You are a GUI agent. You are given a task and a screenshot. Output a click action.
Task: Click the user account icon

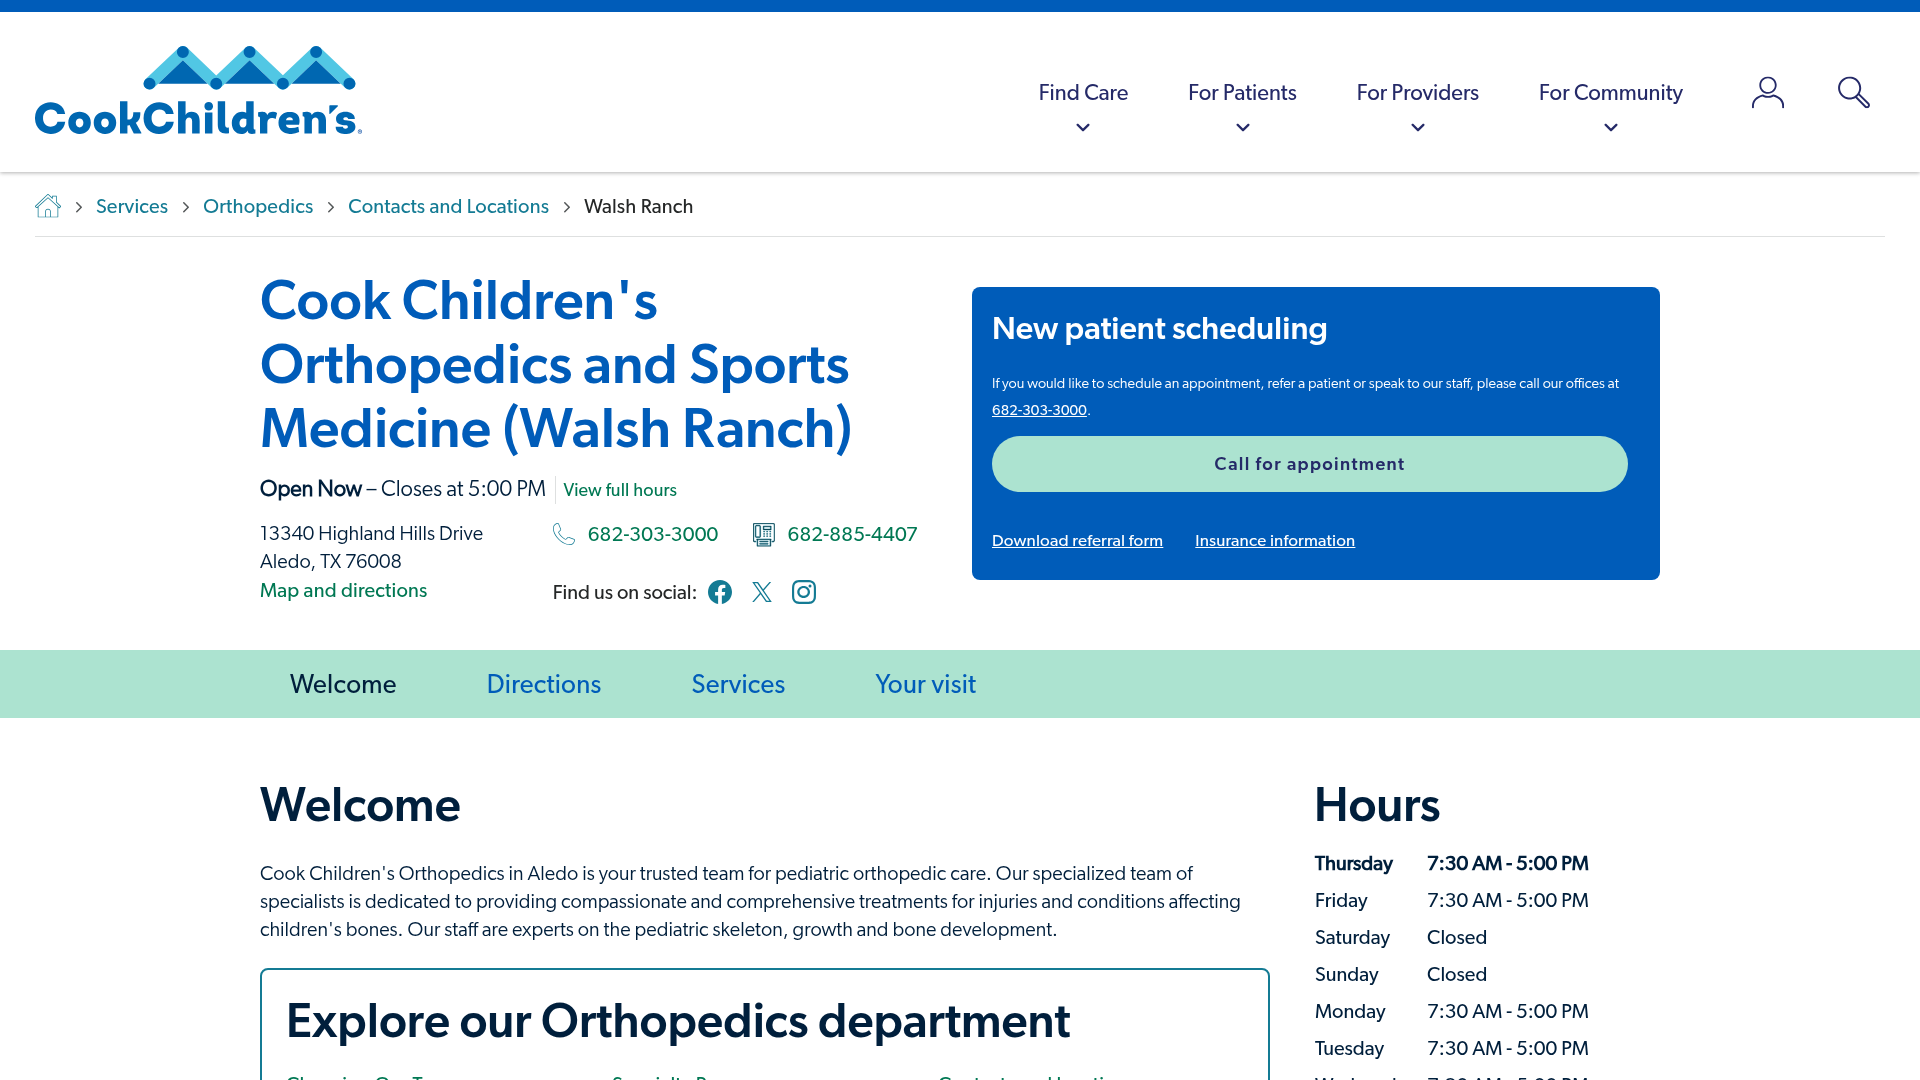tap(1767, 92)
